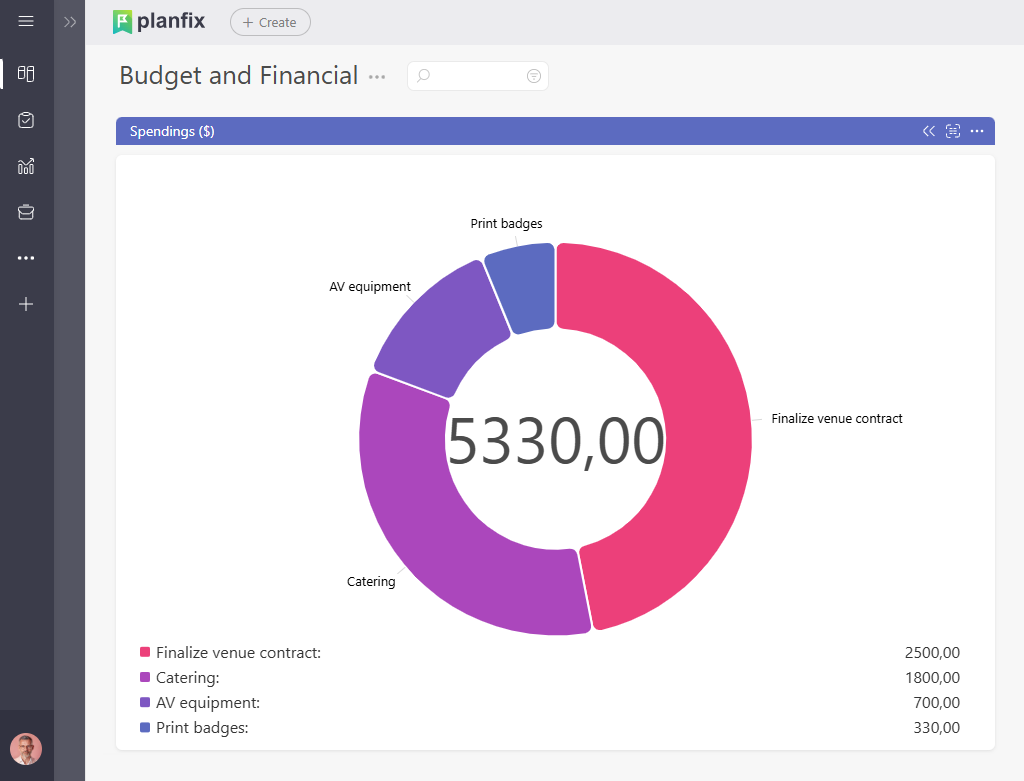Click the 1800,00 legend value
Image resolution: width=1024 pixels, height=781 pixels.
(x=932, y=678)
